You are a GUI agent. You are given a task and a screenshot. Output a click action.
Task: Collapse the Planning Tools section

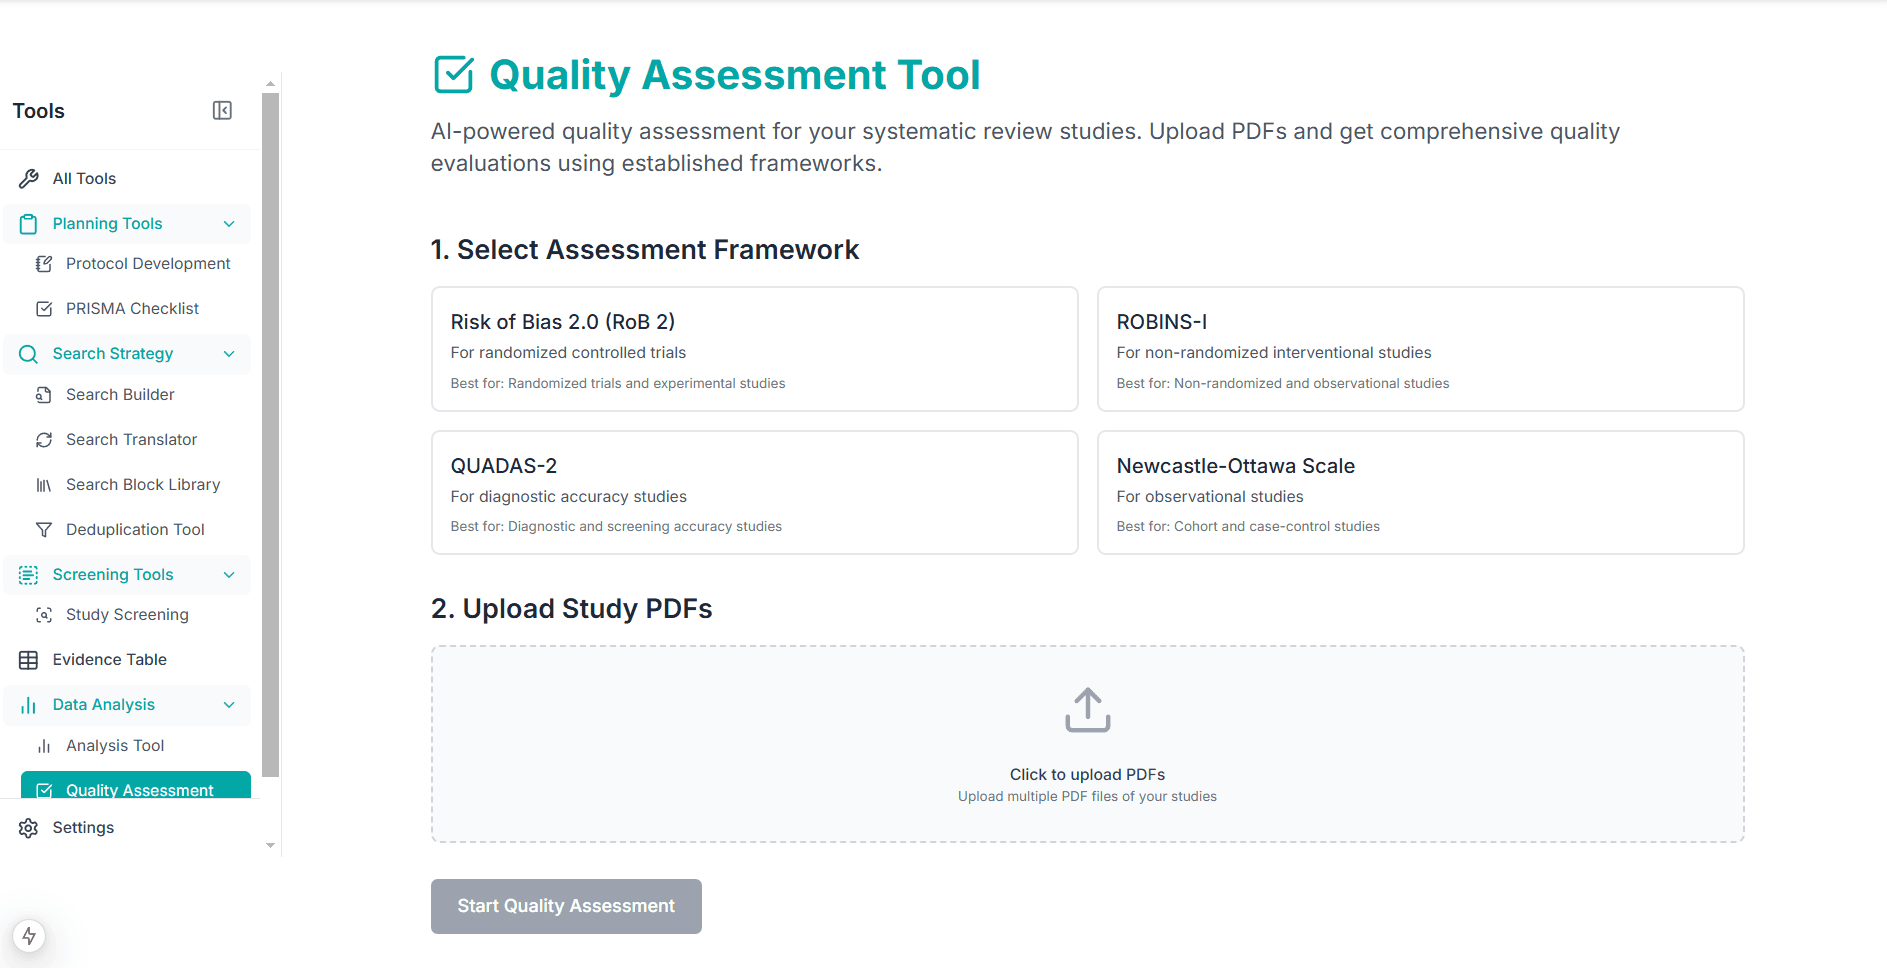click(229, 223)
